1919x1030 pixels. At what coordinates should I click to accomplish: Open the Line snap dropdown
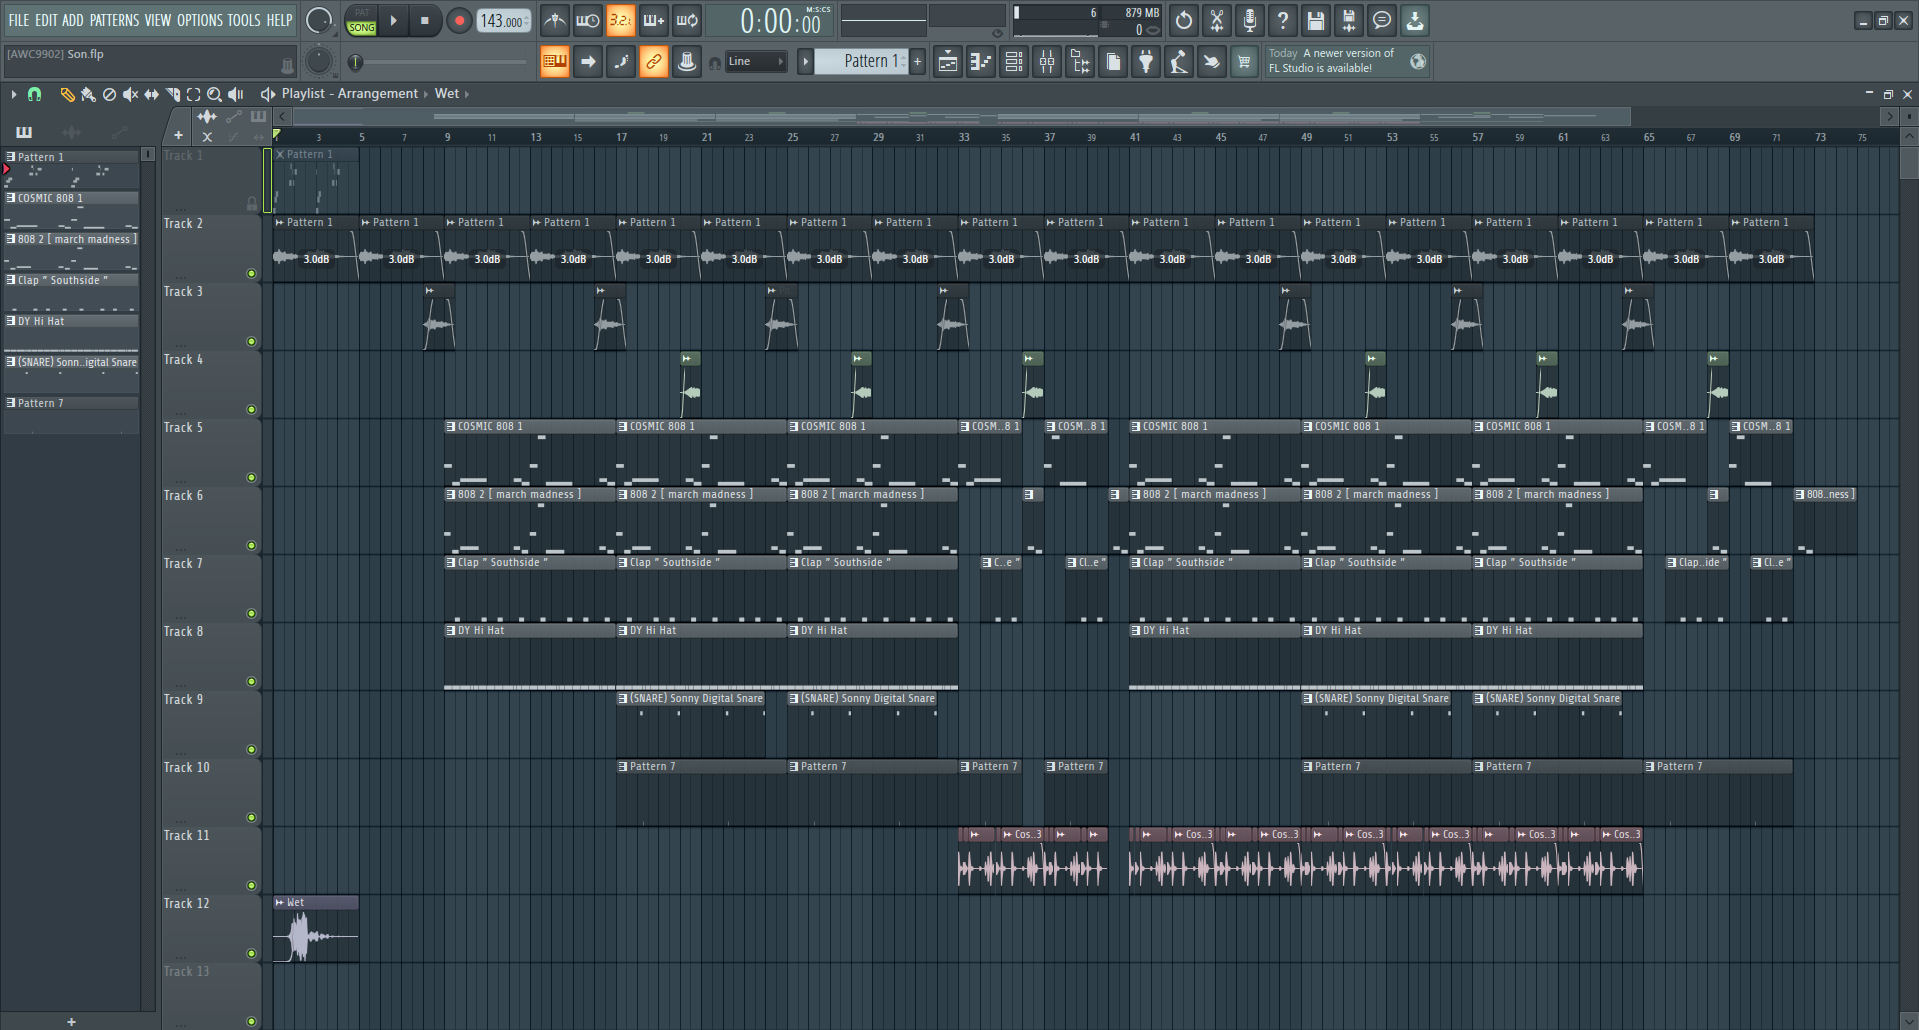756,62
